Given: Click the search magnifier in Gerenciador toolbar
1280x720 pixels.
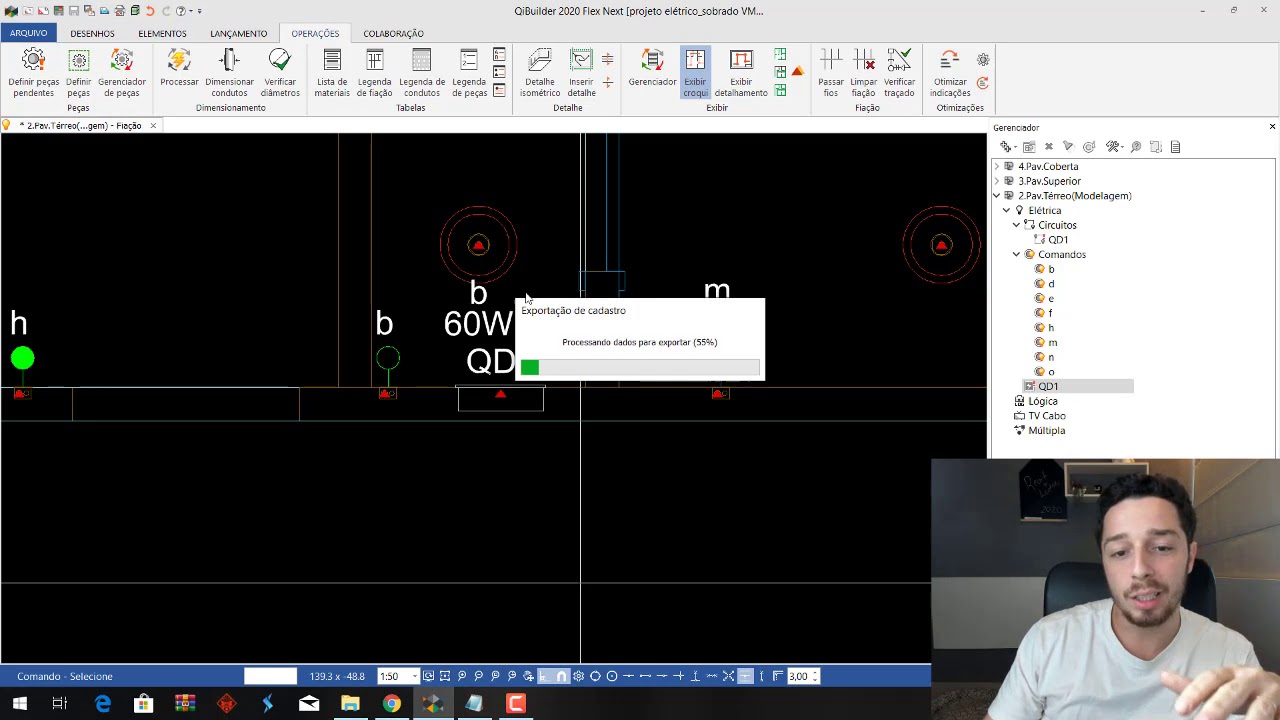Looking at the screenshot, I should (1136, 147).
